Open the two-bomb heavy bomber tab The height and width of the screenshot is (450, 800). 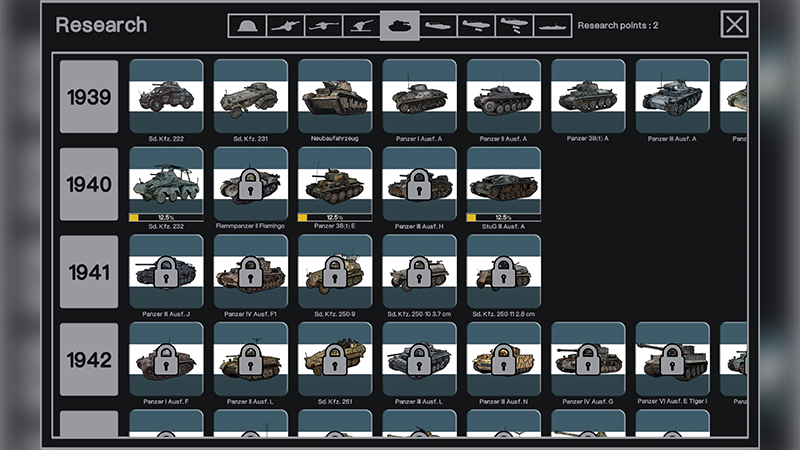click(514, 26)
